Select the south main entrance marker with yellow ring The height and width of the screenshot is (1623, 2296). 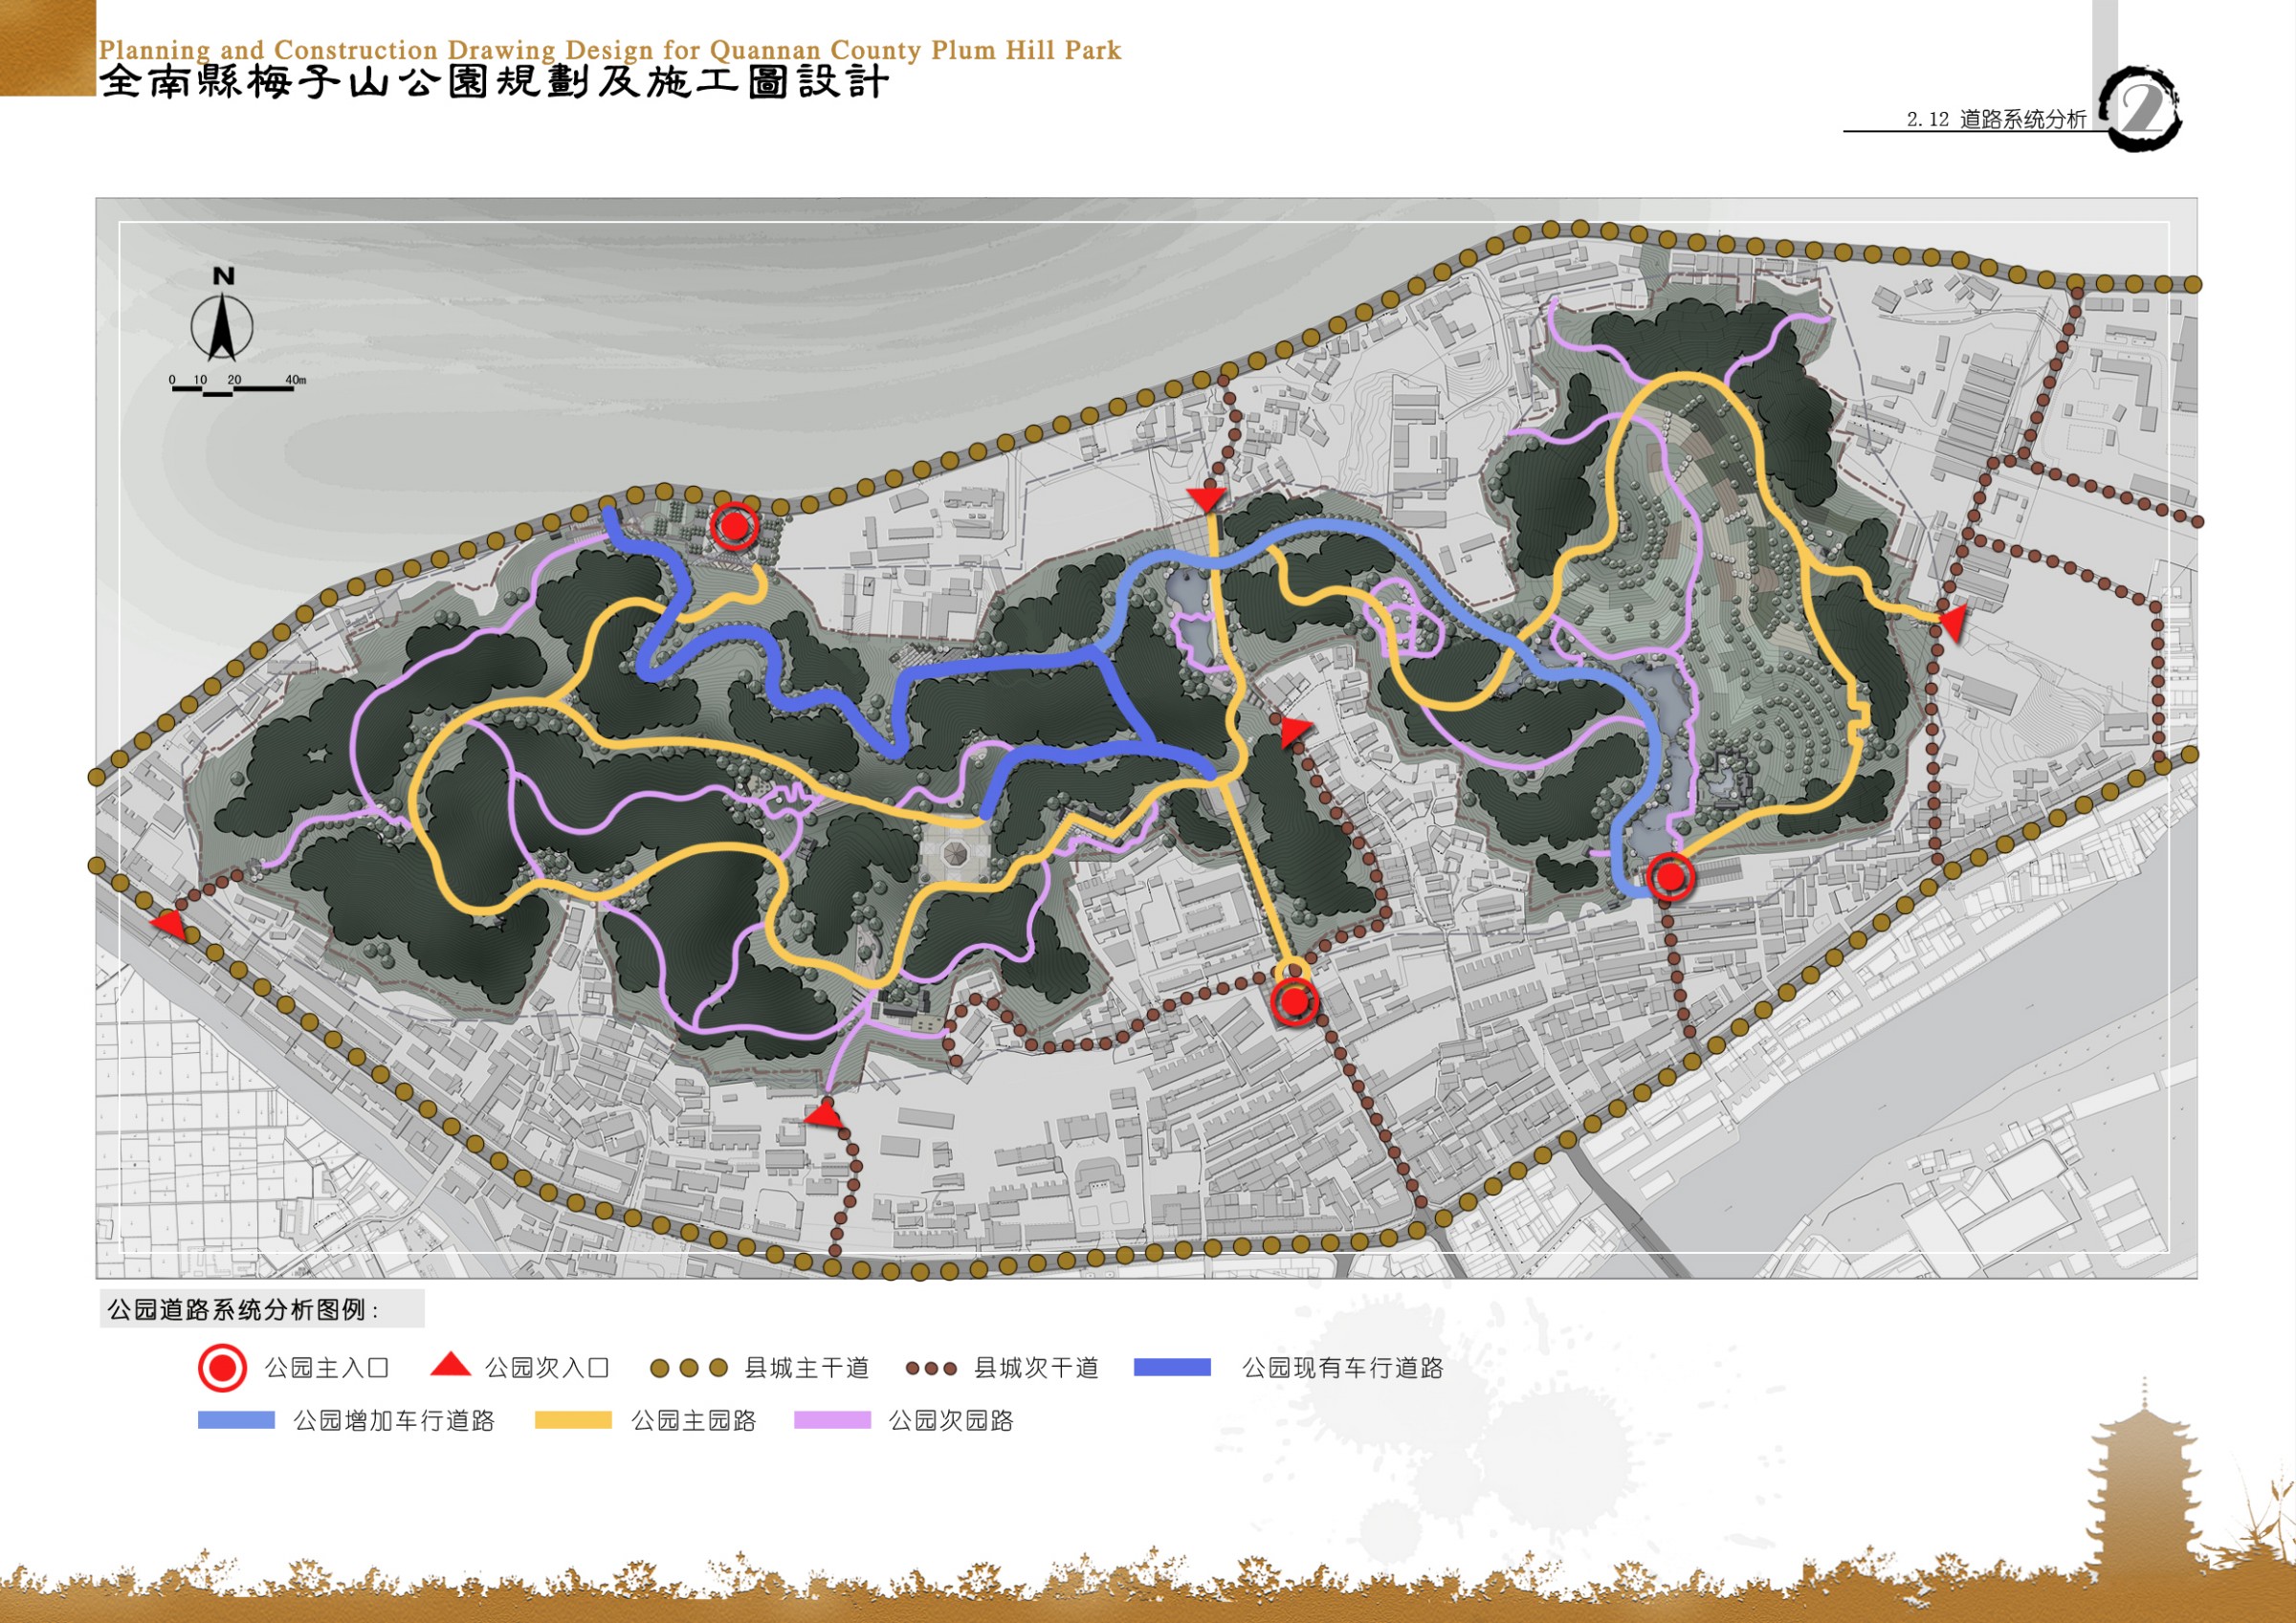click(x=1295, y=1000)
